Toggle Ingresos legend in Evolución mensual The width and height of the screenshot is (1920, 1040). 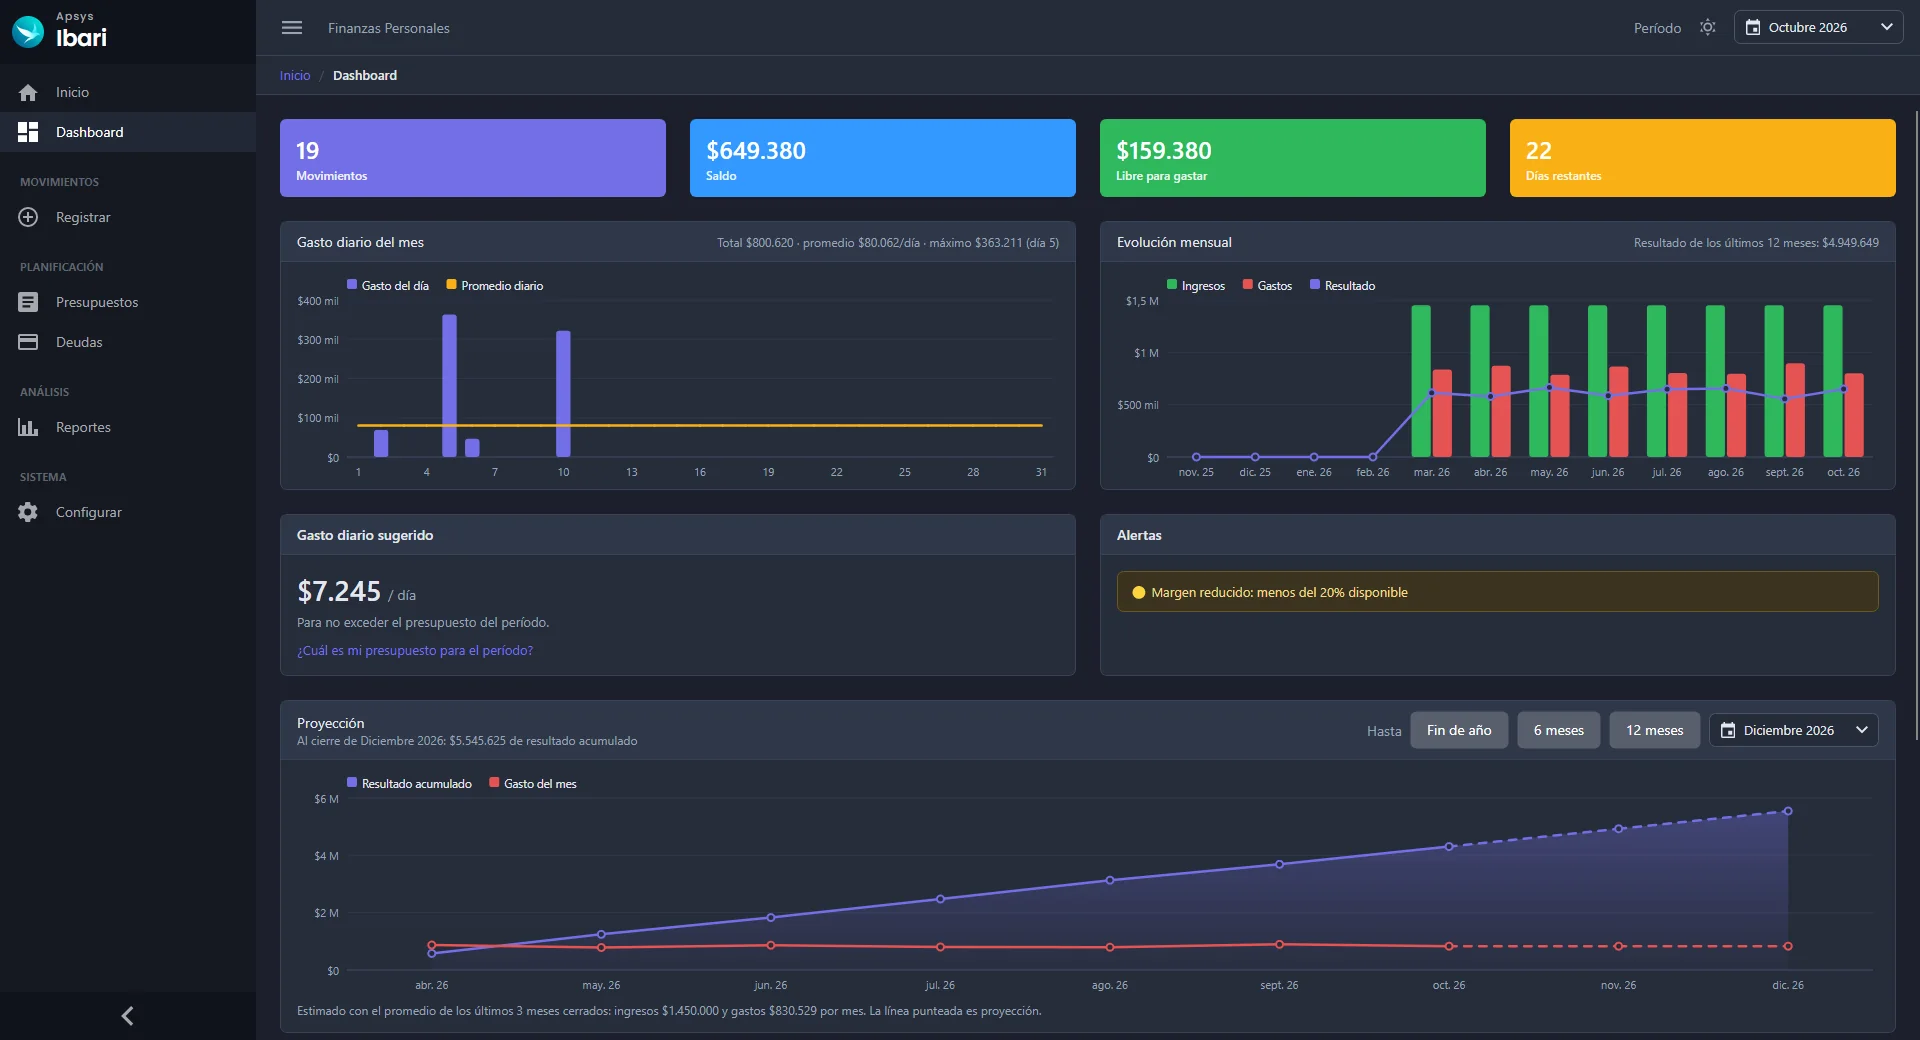tap(1196, 285)
